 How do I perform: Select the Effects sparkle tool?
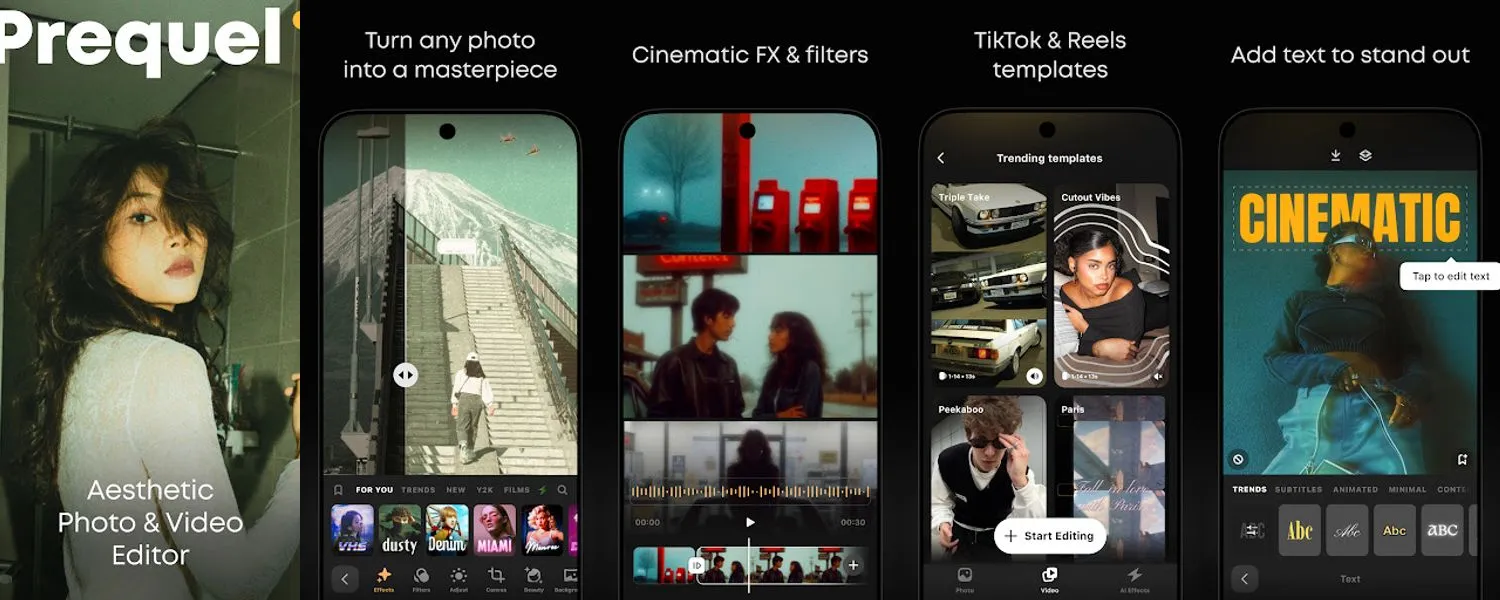coord(384,574)
